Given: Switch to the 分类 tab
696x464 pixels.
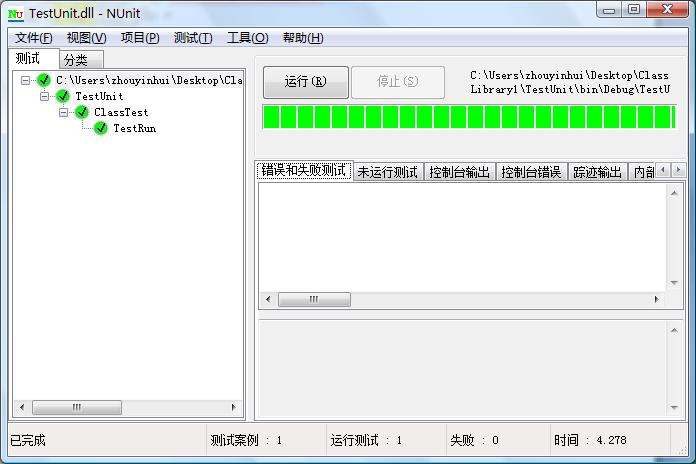Looking at the screenshot, I should pos(76,60).
